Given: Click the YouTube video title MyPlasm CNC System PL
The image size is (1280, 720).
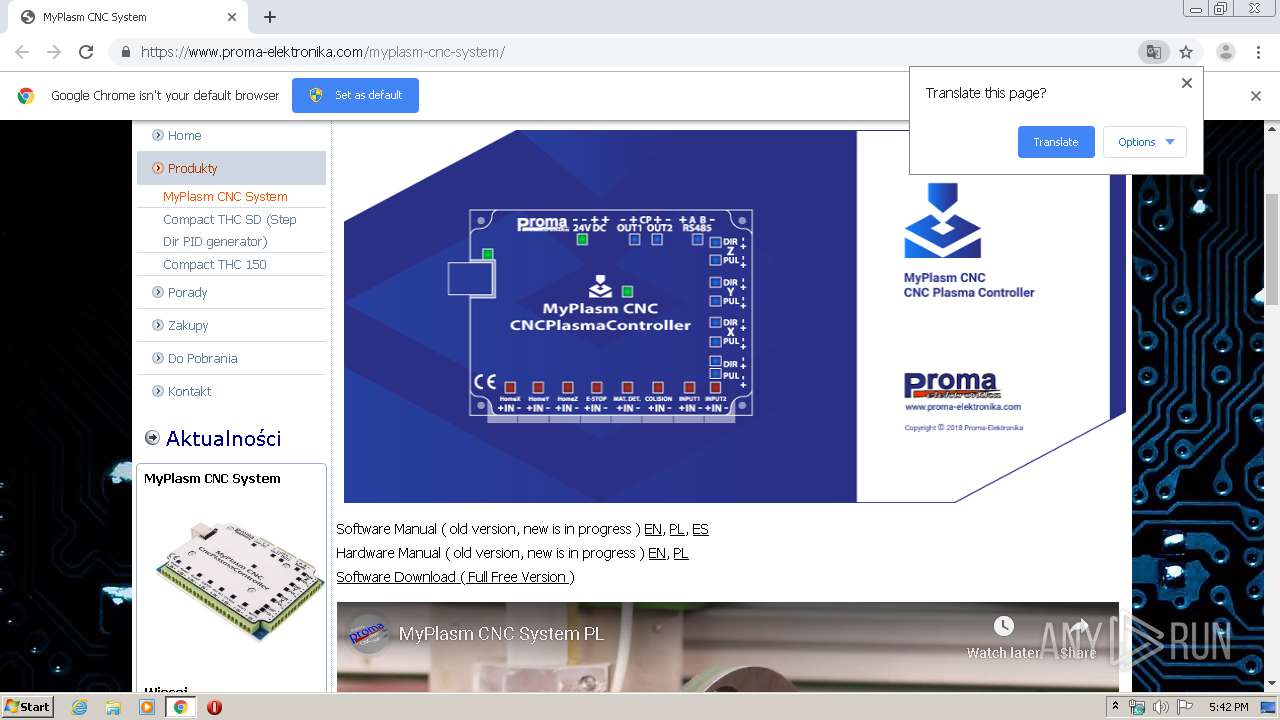Looking at the screenshot, I should (501, 633).
